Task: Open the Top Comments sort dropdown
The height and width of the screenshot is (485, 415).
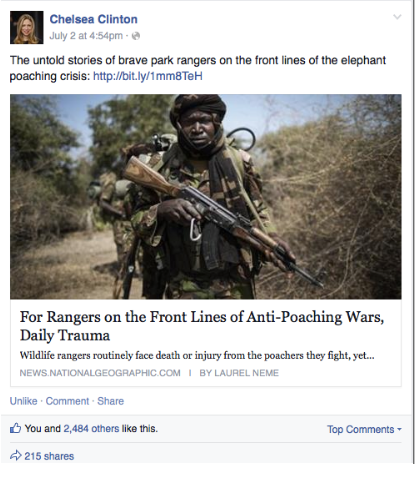Action: point(364,429)
